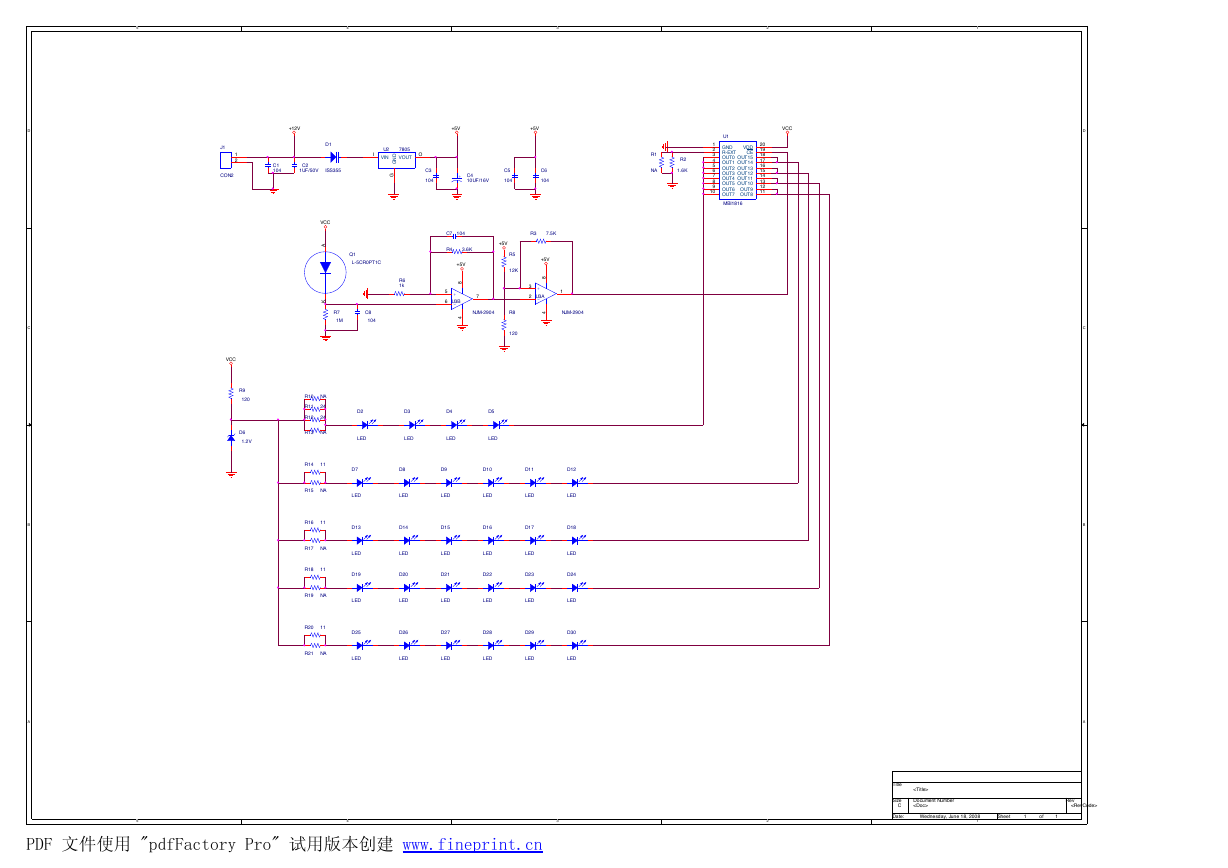Viewport: 1228px width, 868px height.
Task: Select the U3B op-amp triangle
Action: [461, 298]
